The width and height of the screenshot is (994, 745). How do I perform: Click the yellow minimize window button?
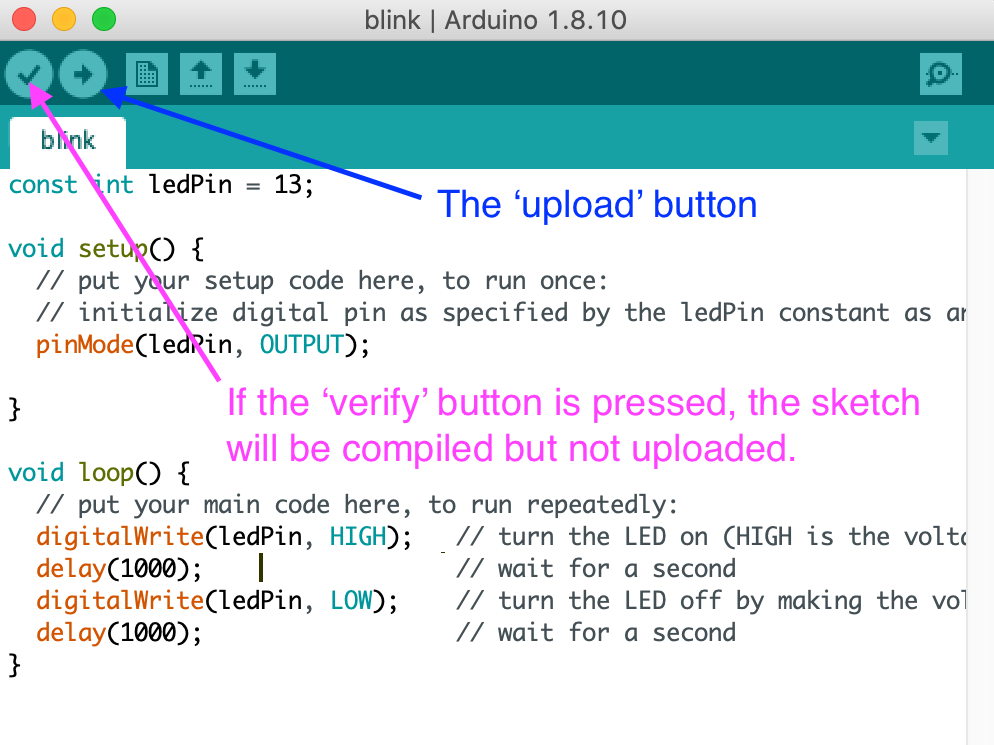pyautogui.click(x=64, y=19)
